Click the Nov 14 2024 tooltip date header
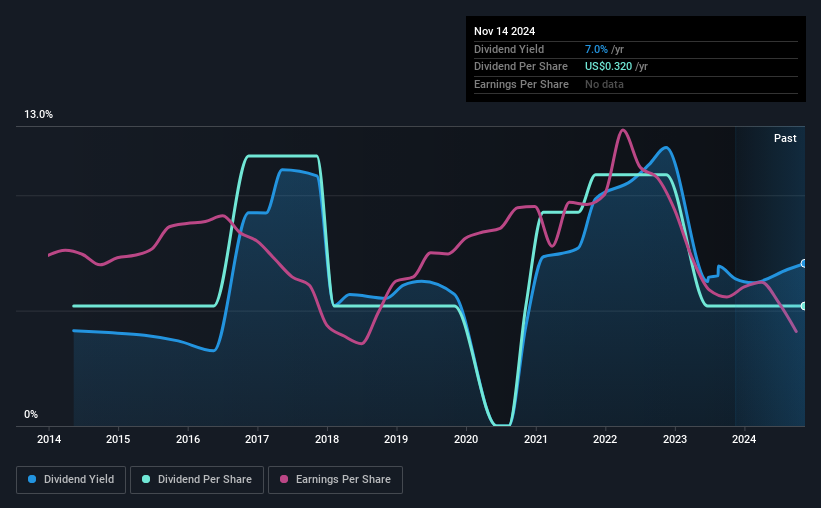 pos(505,31)
